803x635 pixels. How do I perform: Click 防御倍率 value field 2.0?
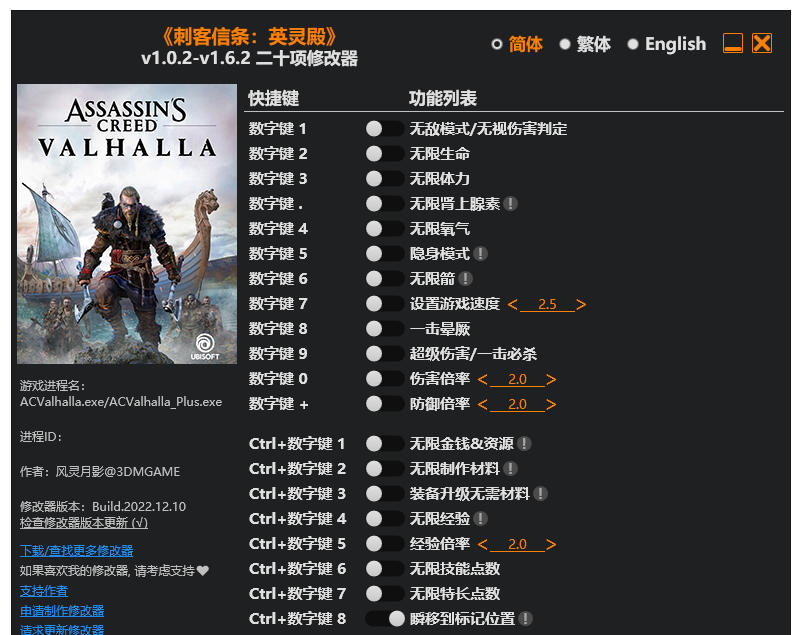tap(517, 404)
